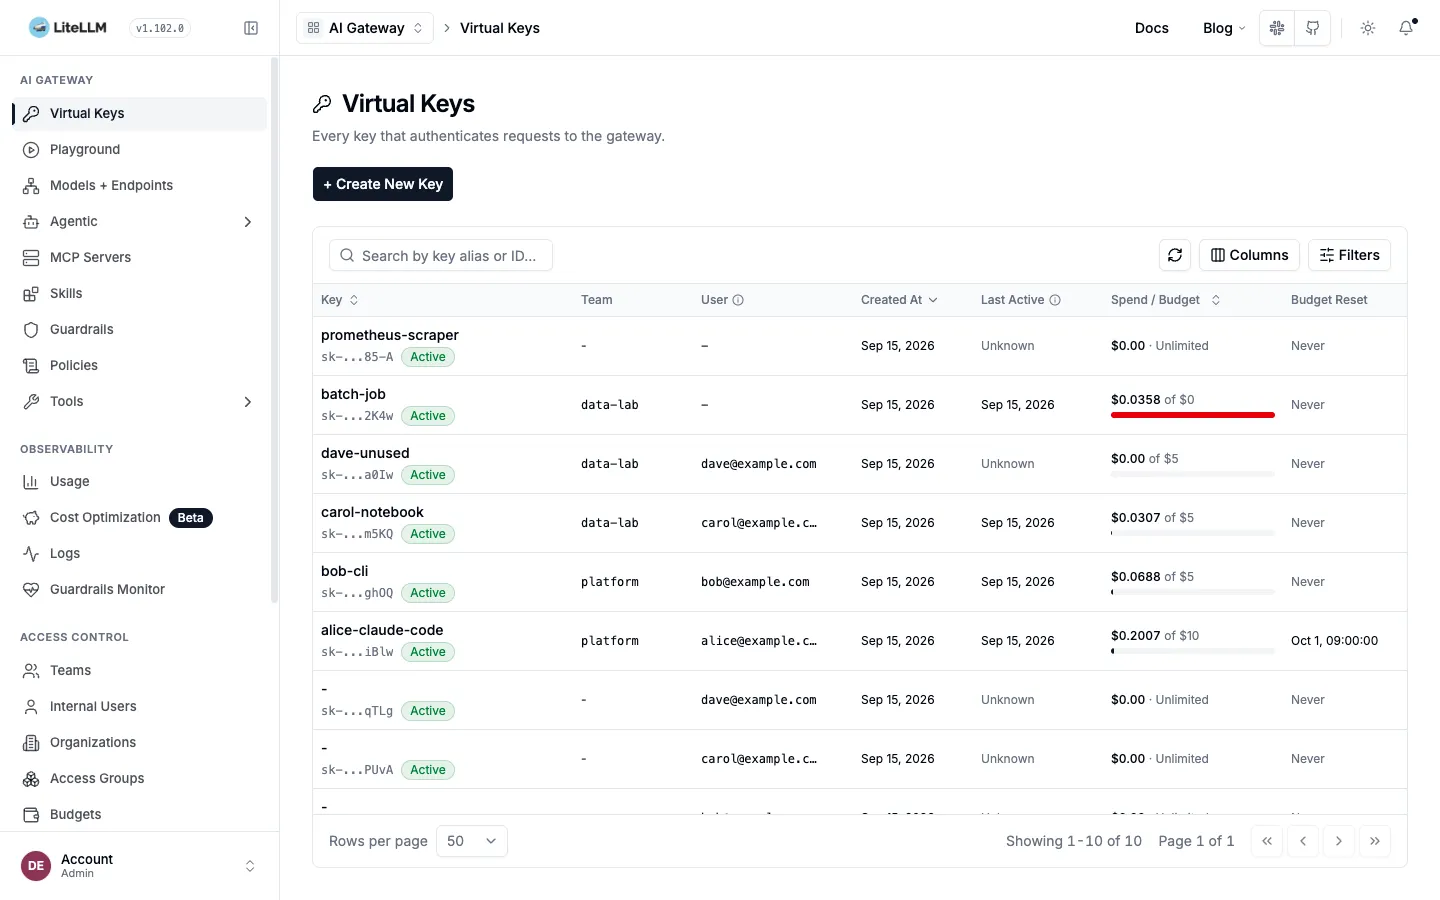1440x900 pixels.
Task: Go to the first page of results
Action: (1267, 841)
